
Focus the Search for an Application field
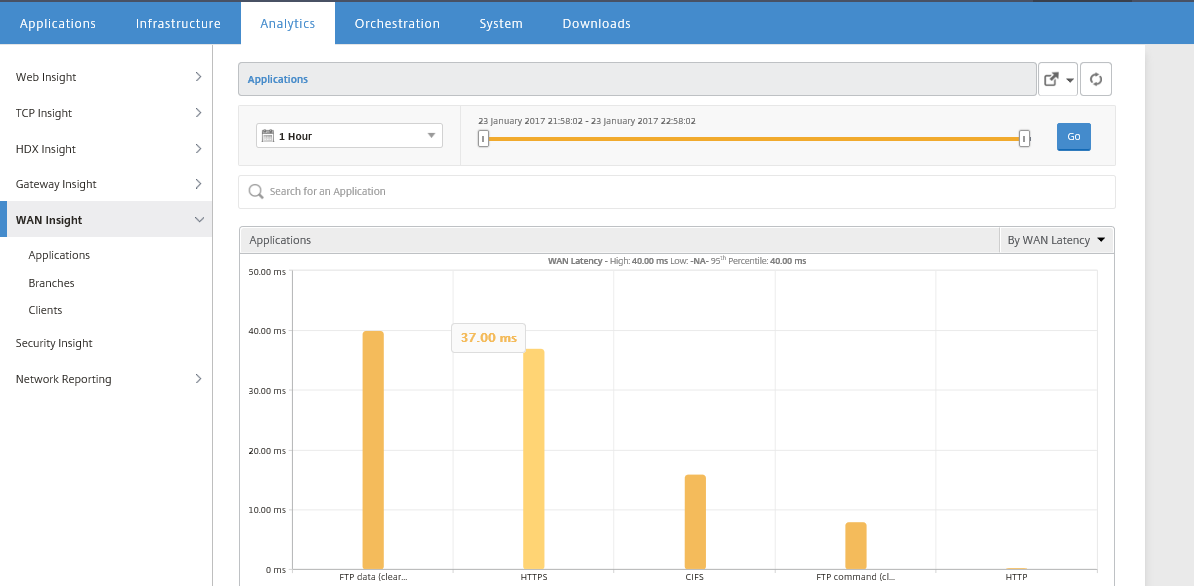click(677, 192)
